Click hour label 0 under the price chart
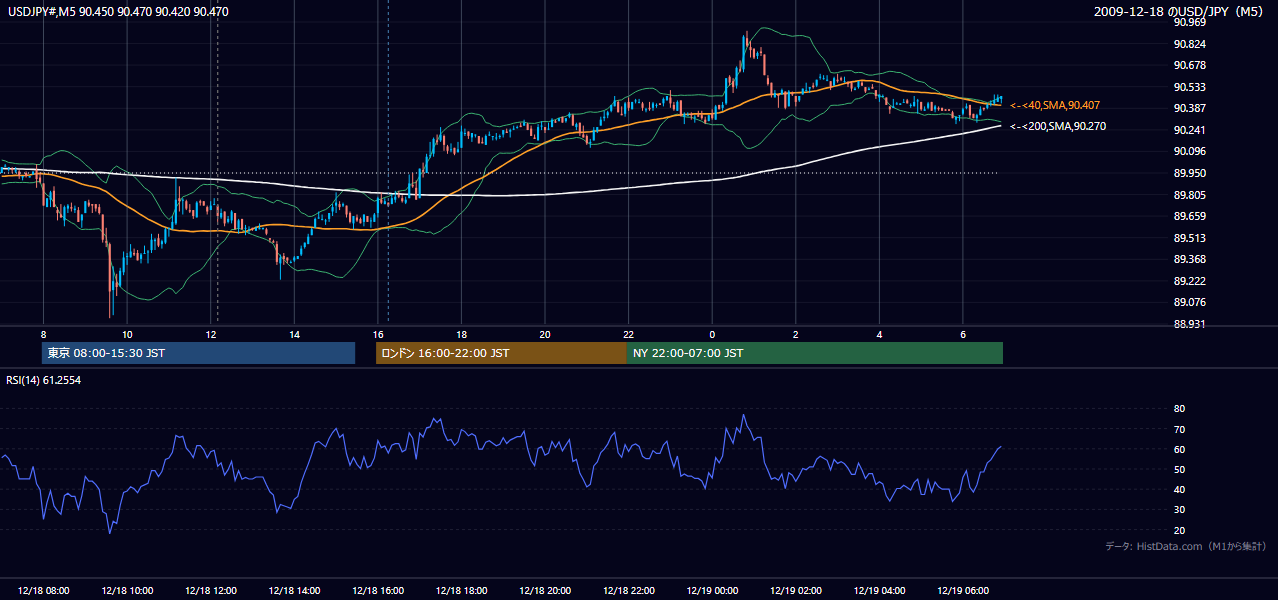Viewport: 1278px width, 600px height. tap(712, 334)
